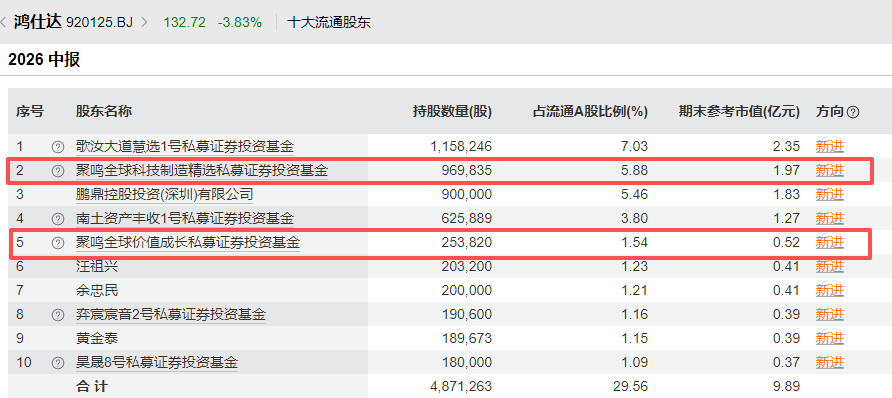Click shareholder name 黄金泰
The image size is (892, 398).
pos(97,338)
